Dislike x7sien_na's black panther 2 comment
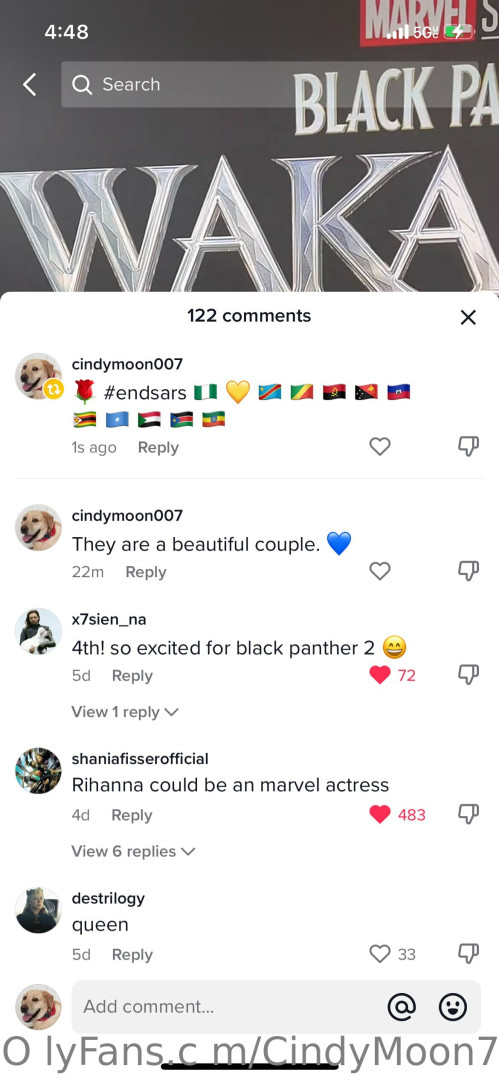The width and height of the screenshot is (499, 1080). (469, 675)
